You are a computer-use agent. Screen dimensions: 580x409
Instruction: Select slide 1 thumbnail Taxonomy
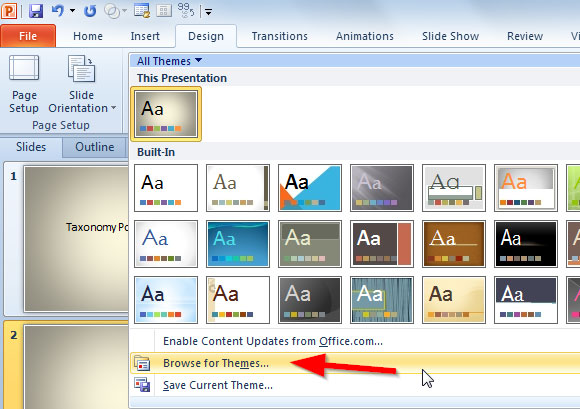pos(77,239)
